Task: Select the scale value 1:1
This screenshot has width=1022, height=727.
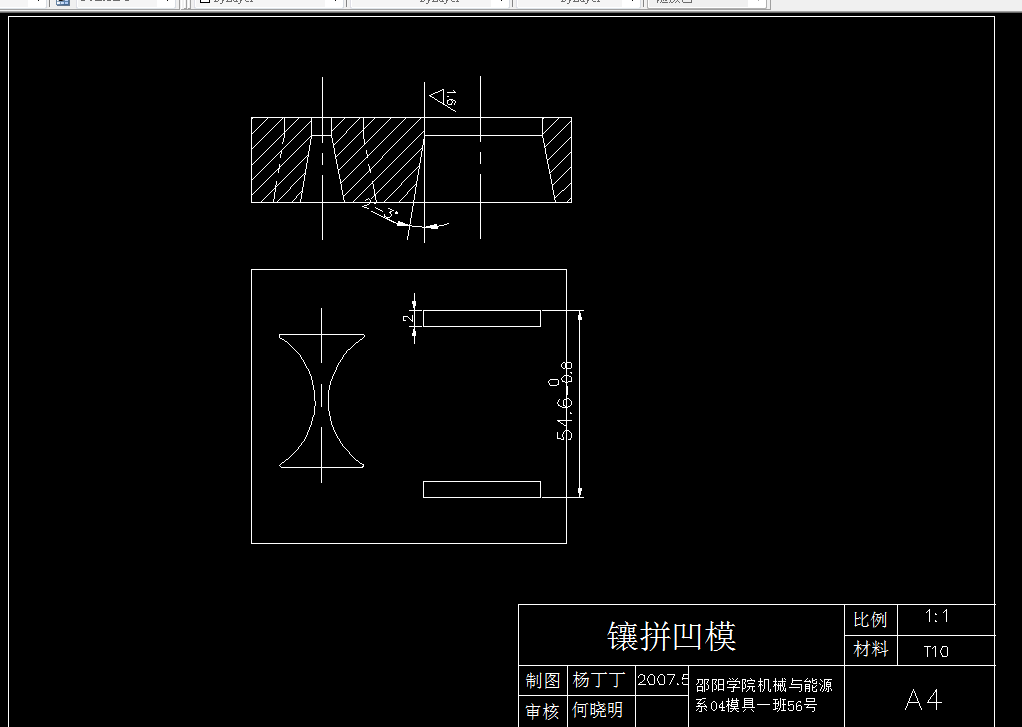Action: tap(937, 616)
